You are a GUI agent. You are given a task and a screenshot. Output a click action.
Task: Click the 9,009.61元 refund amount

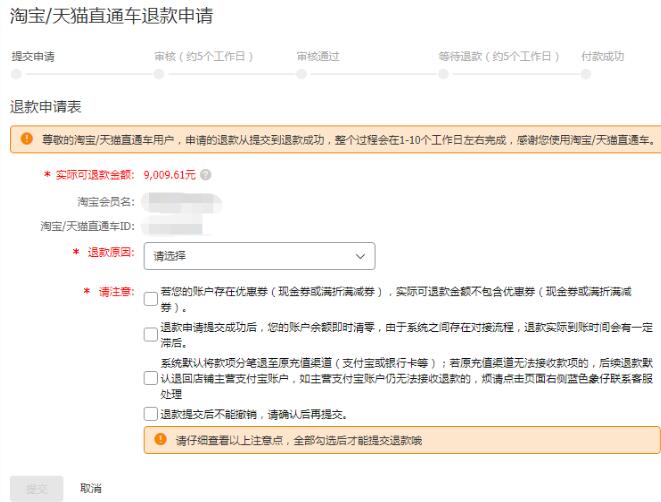point(169,175)
